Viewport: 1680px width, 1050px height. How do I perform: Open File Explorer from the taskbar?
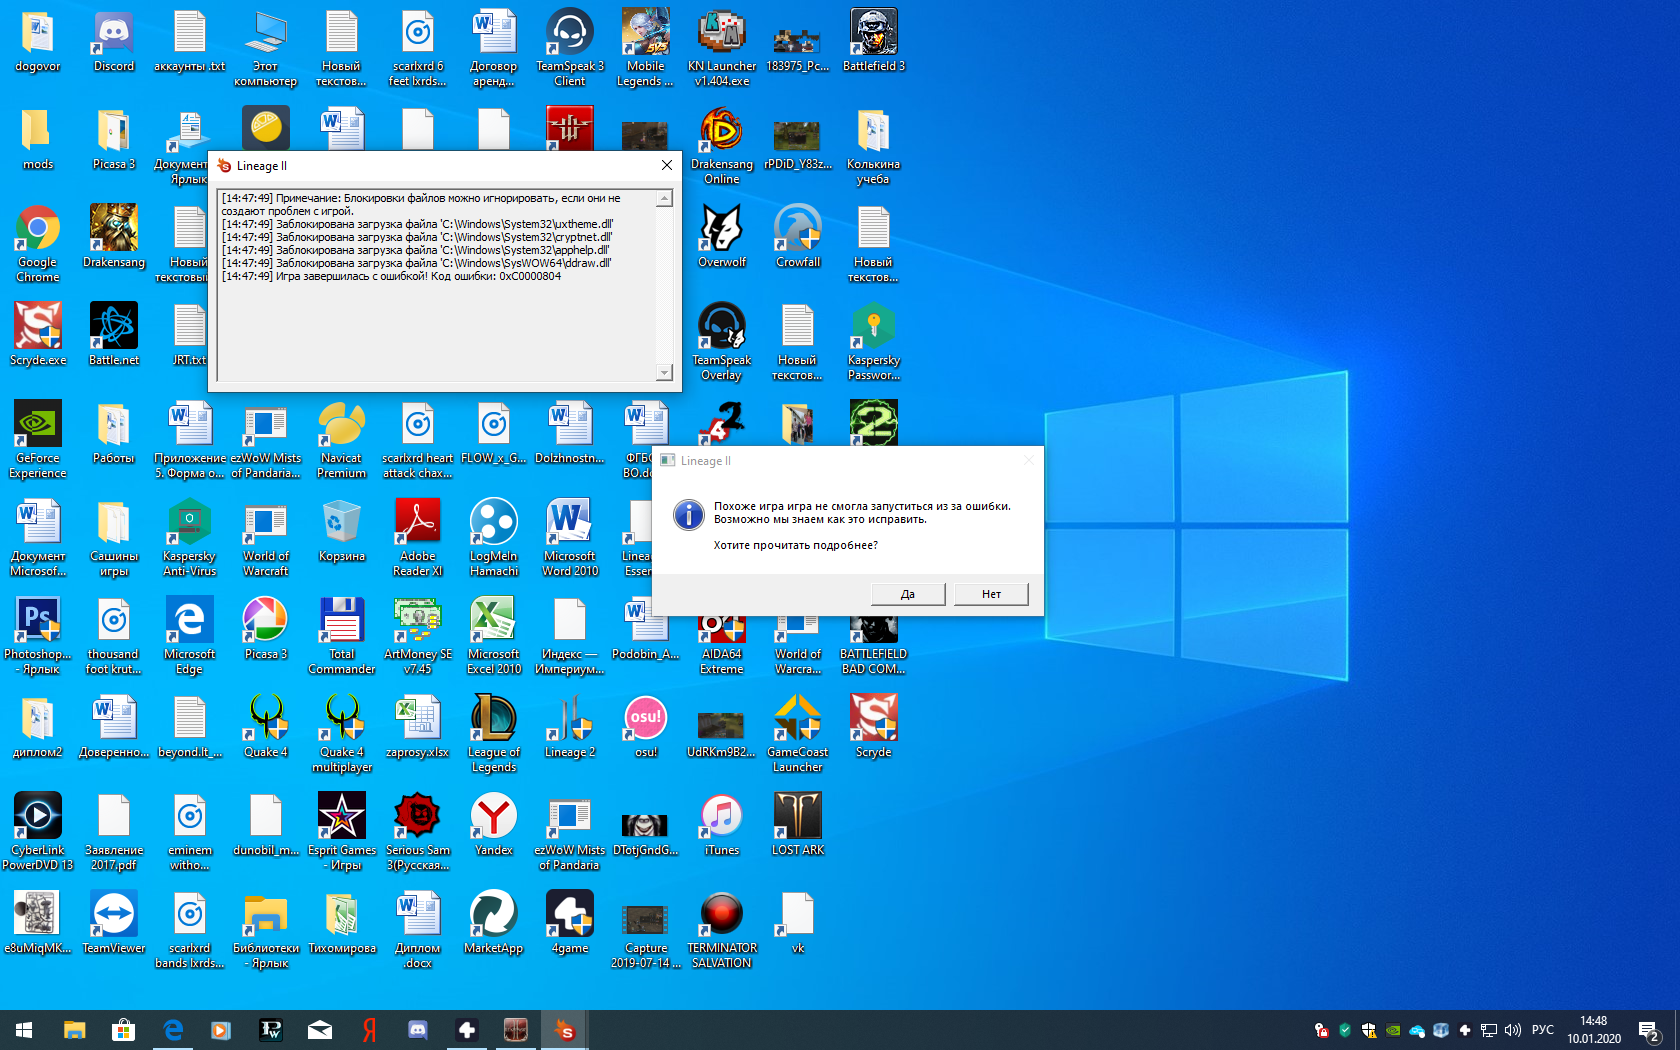75,1030
